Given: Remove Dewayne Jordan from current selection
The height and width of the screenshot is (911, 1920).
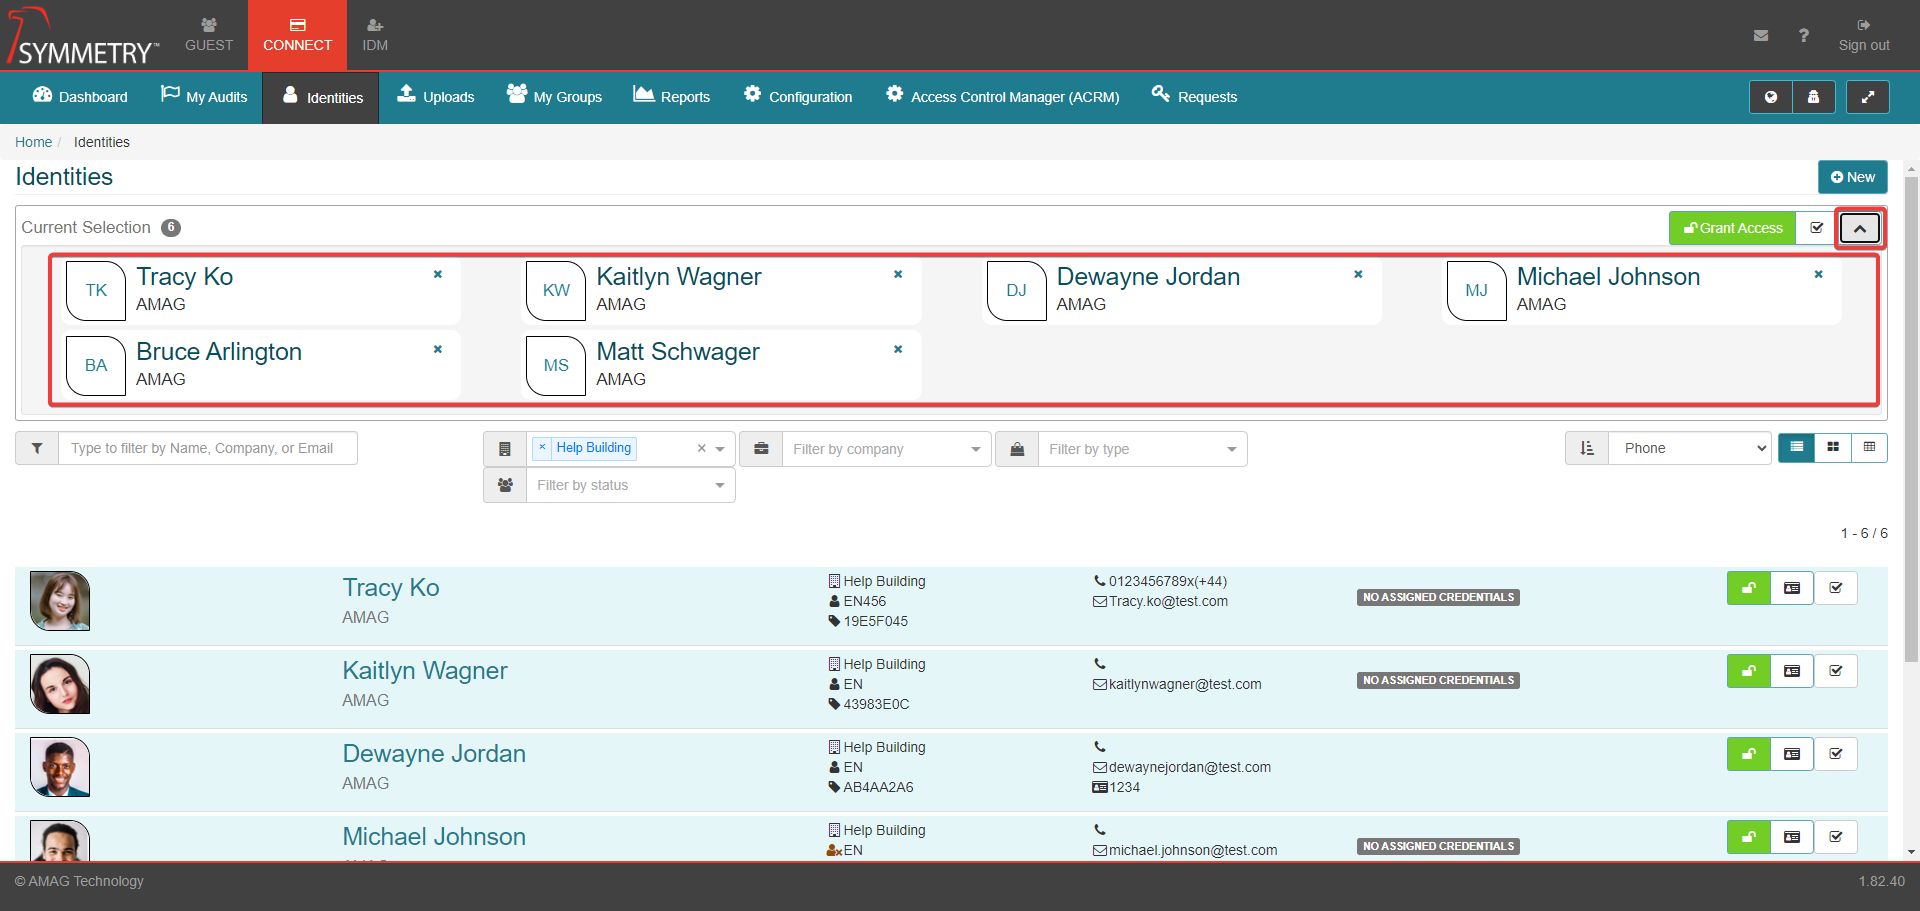Looking at the screenshot, I should click(1358, 274).
